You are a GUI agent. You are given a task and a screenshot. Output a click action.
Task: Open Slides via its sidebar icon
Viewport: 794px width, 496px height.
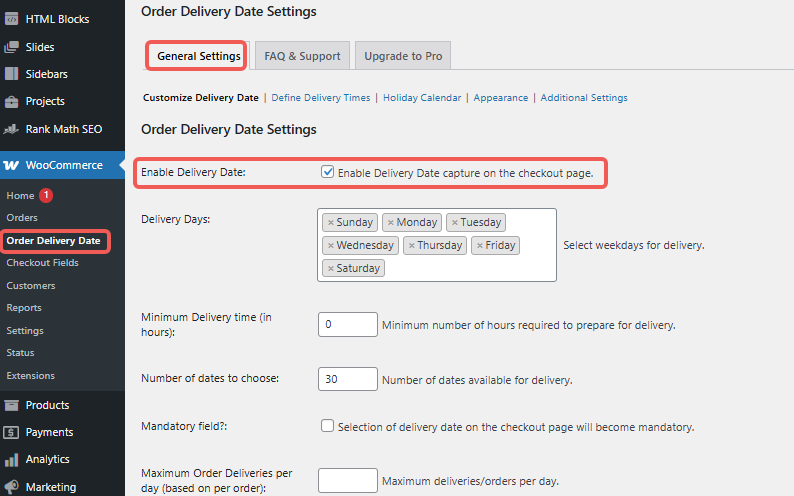(12, 47)
